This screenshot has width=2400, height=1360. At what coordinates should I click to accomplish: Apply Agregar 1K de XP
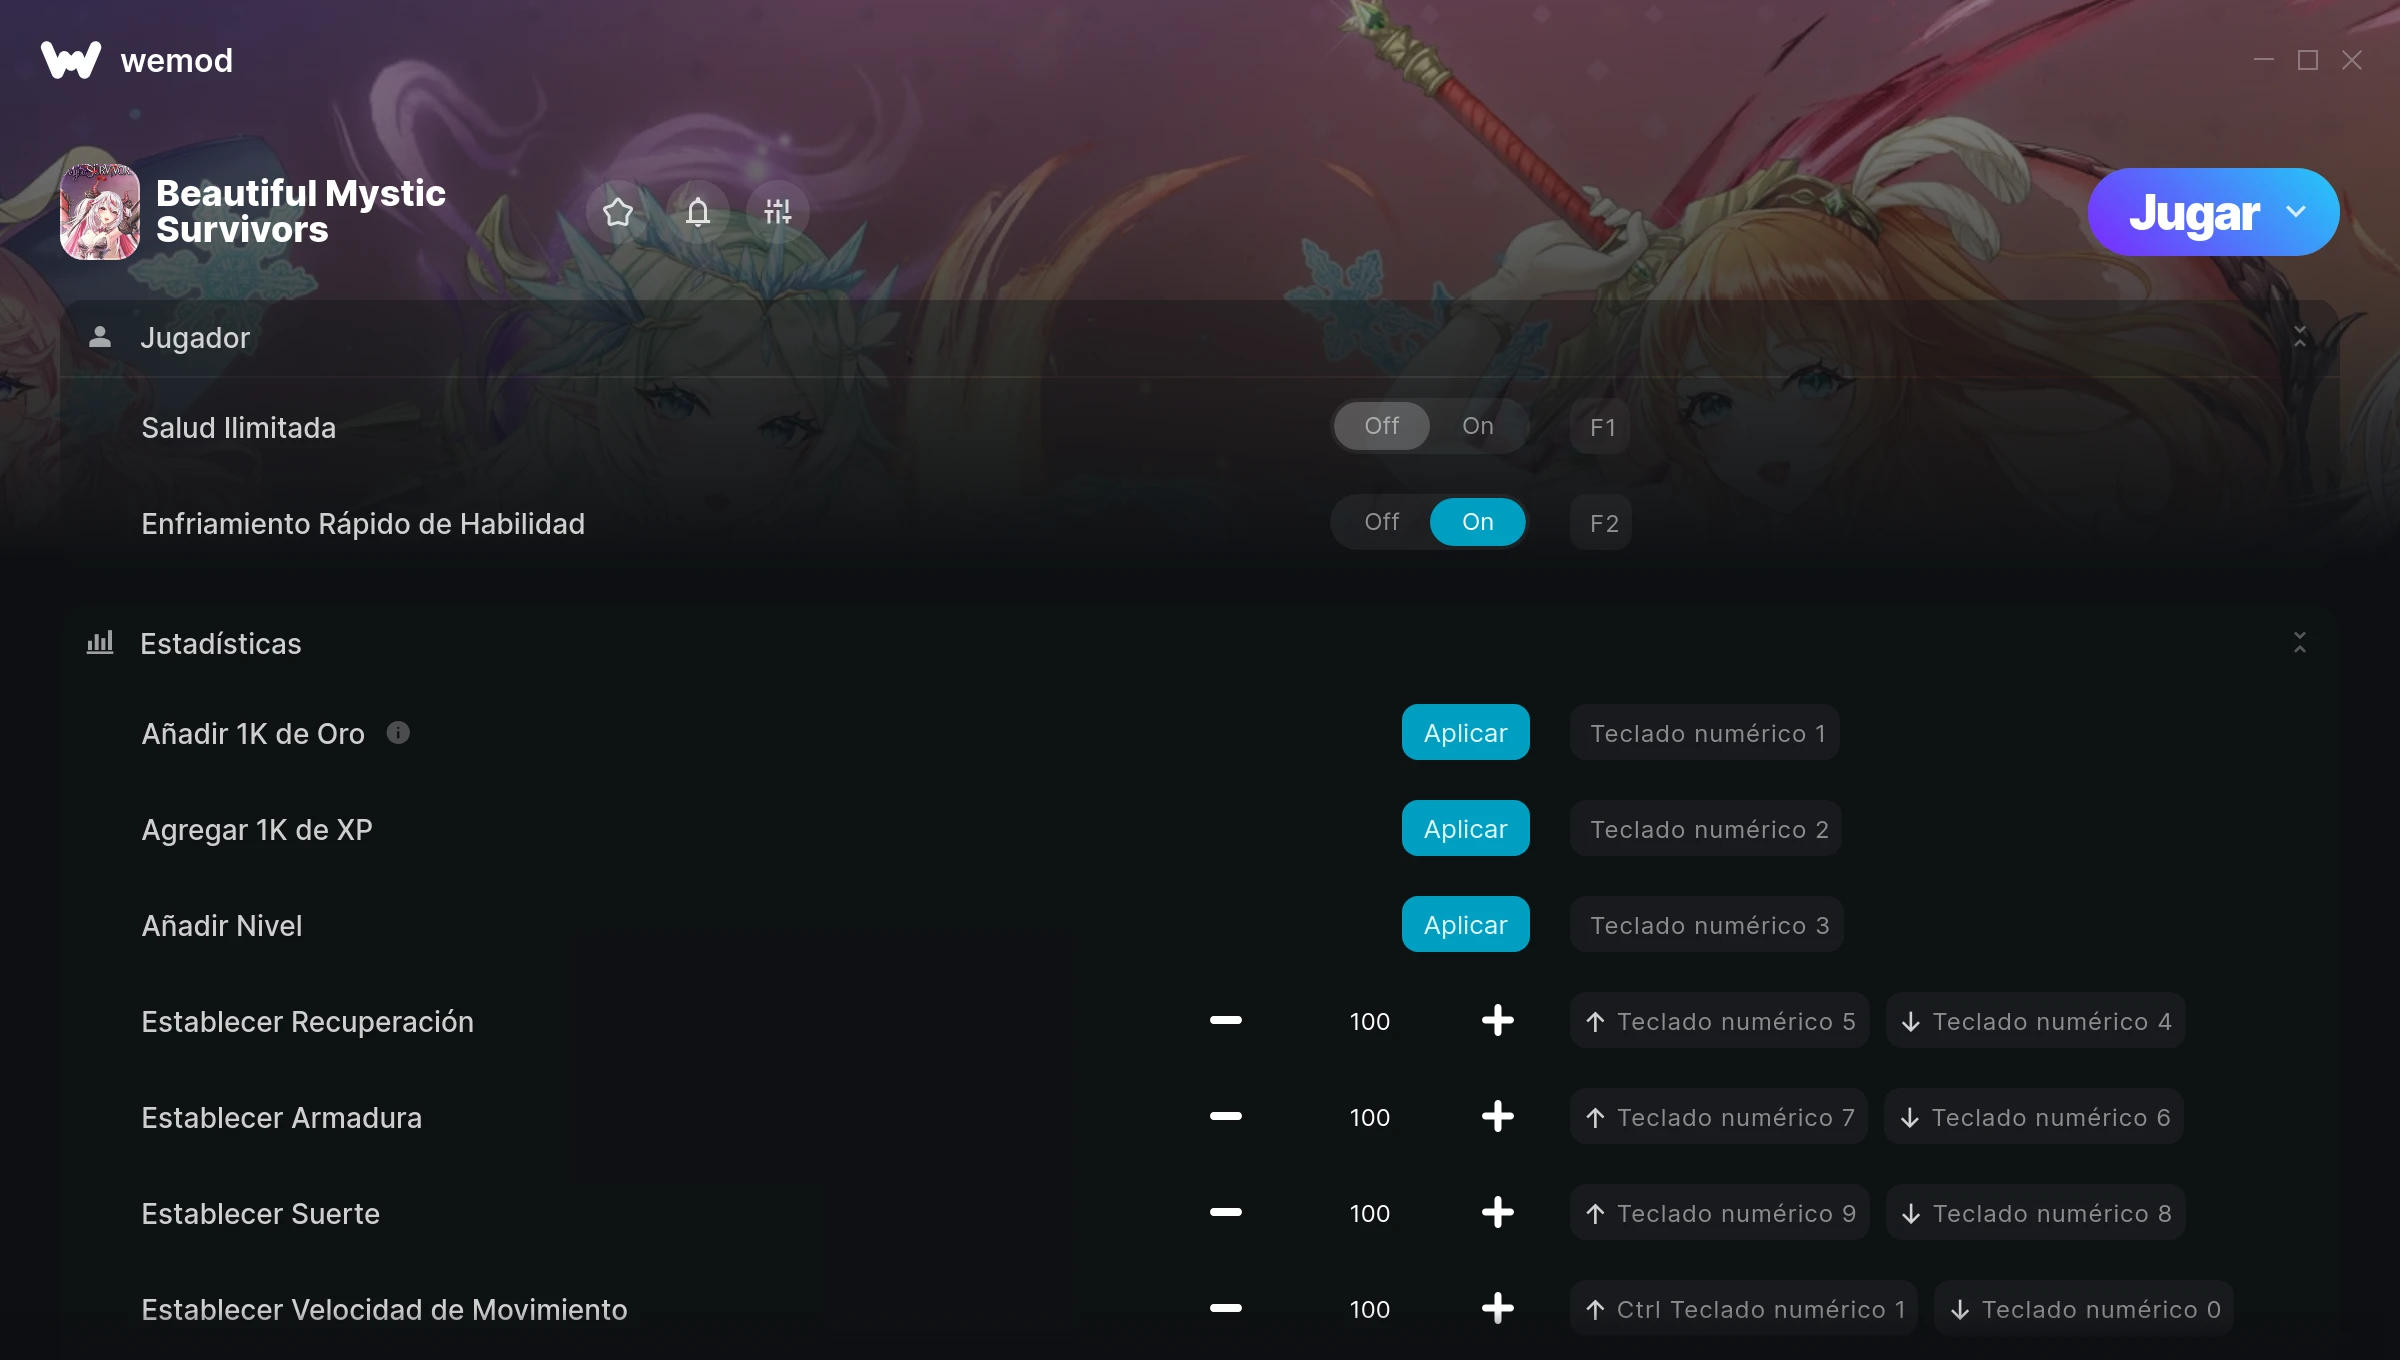1465,829
